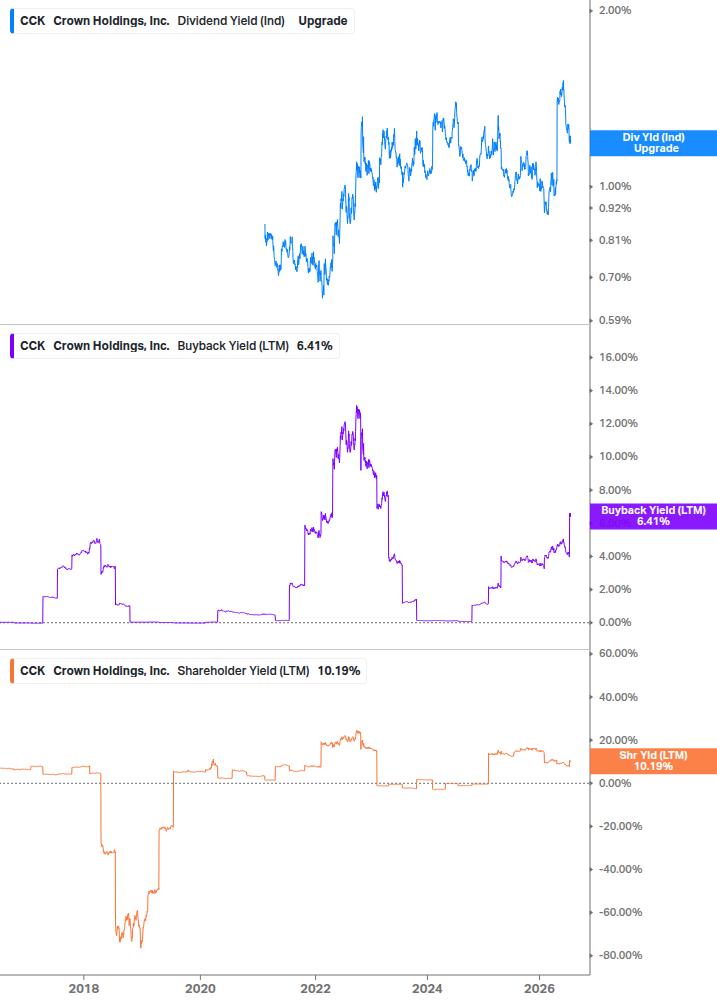Click the -40.00% axis label in shareholder pane
The height and width of the screenshot is (1005, 717).
[620, 870]
